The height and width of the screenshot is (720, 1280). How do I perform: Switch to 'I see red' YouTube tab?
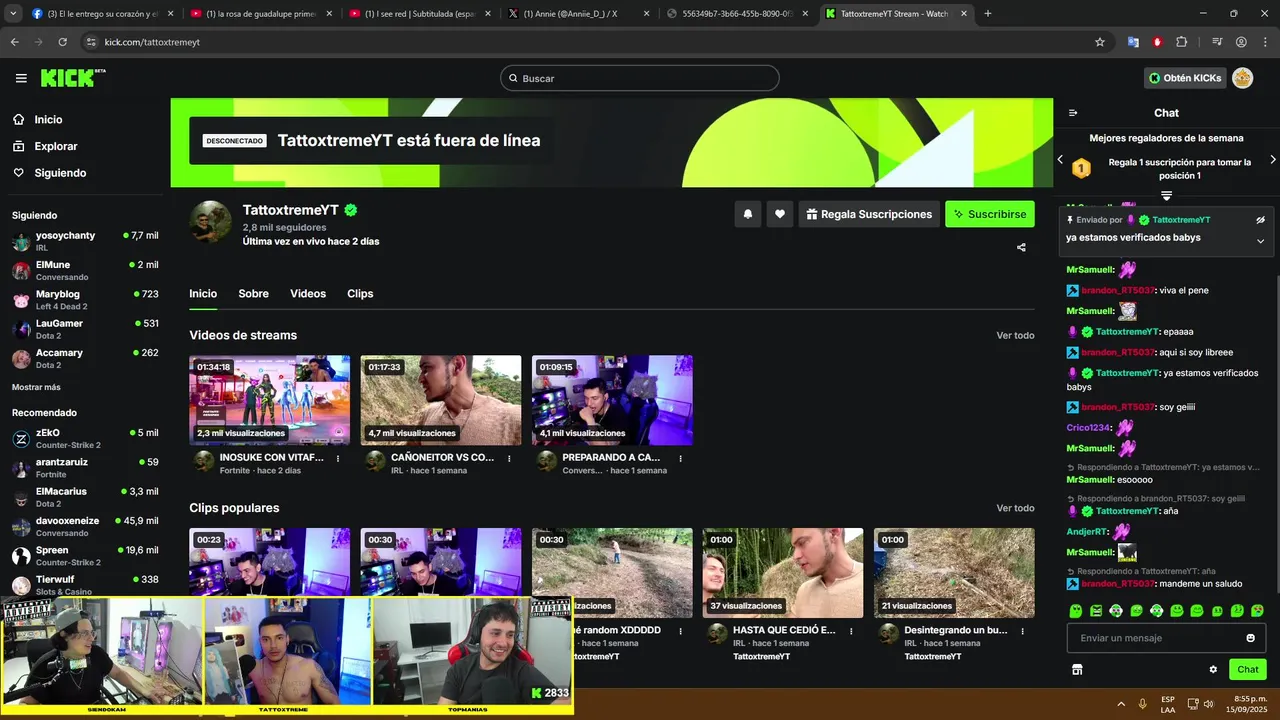click(412, 14)
